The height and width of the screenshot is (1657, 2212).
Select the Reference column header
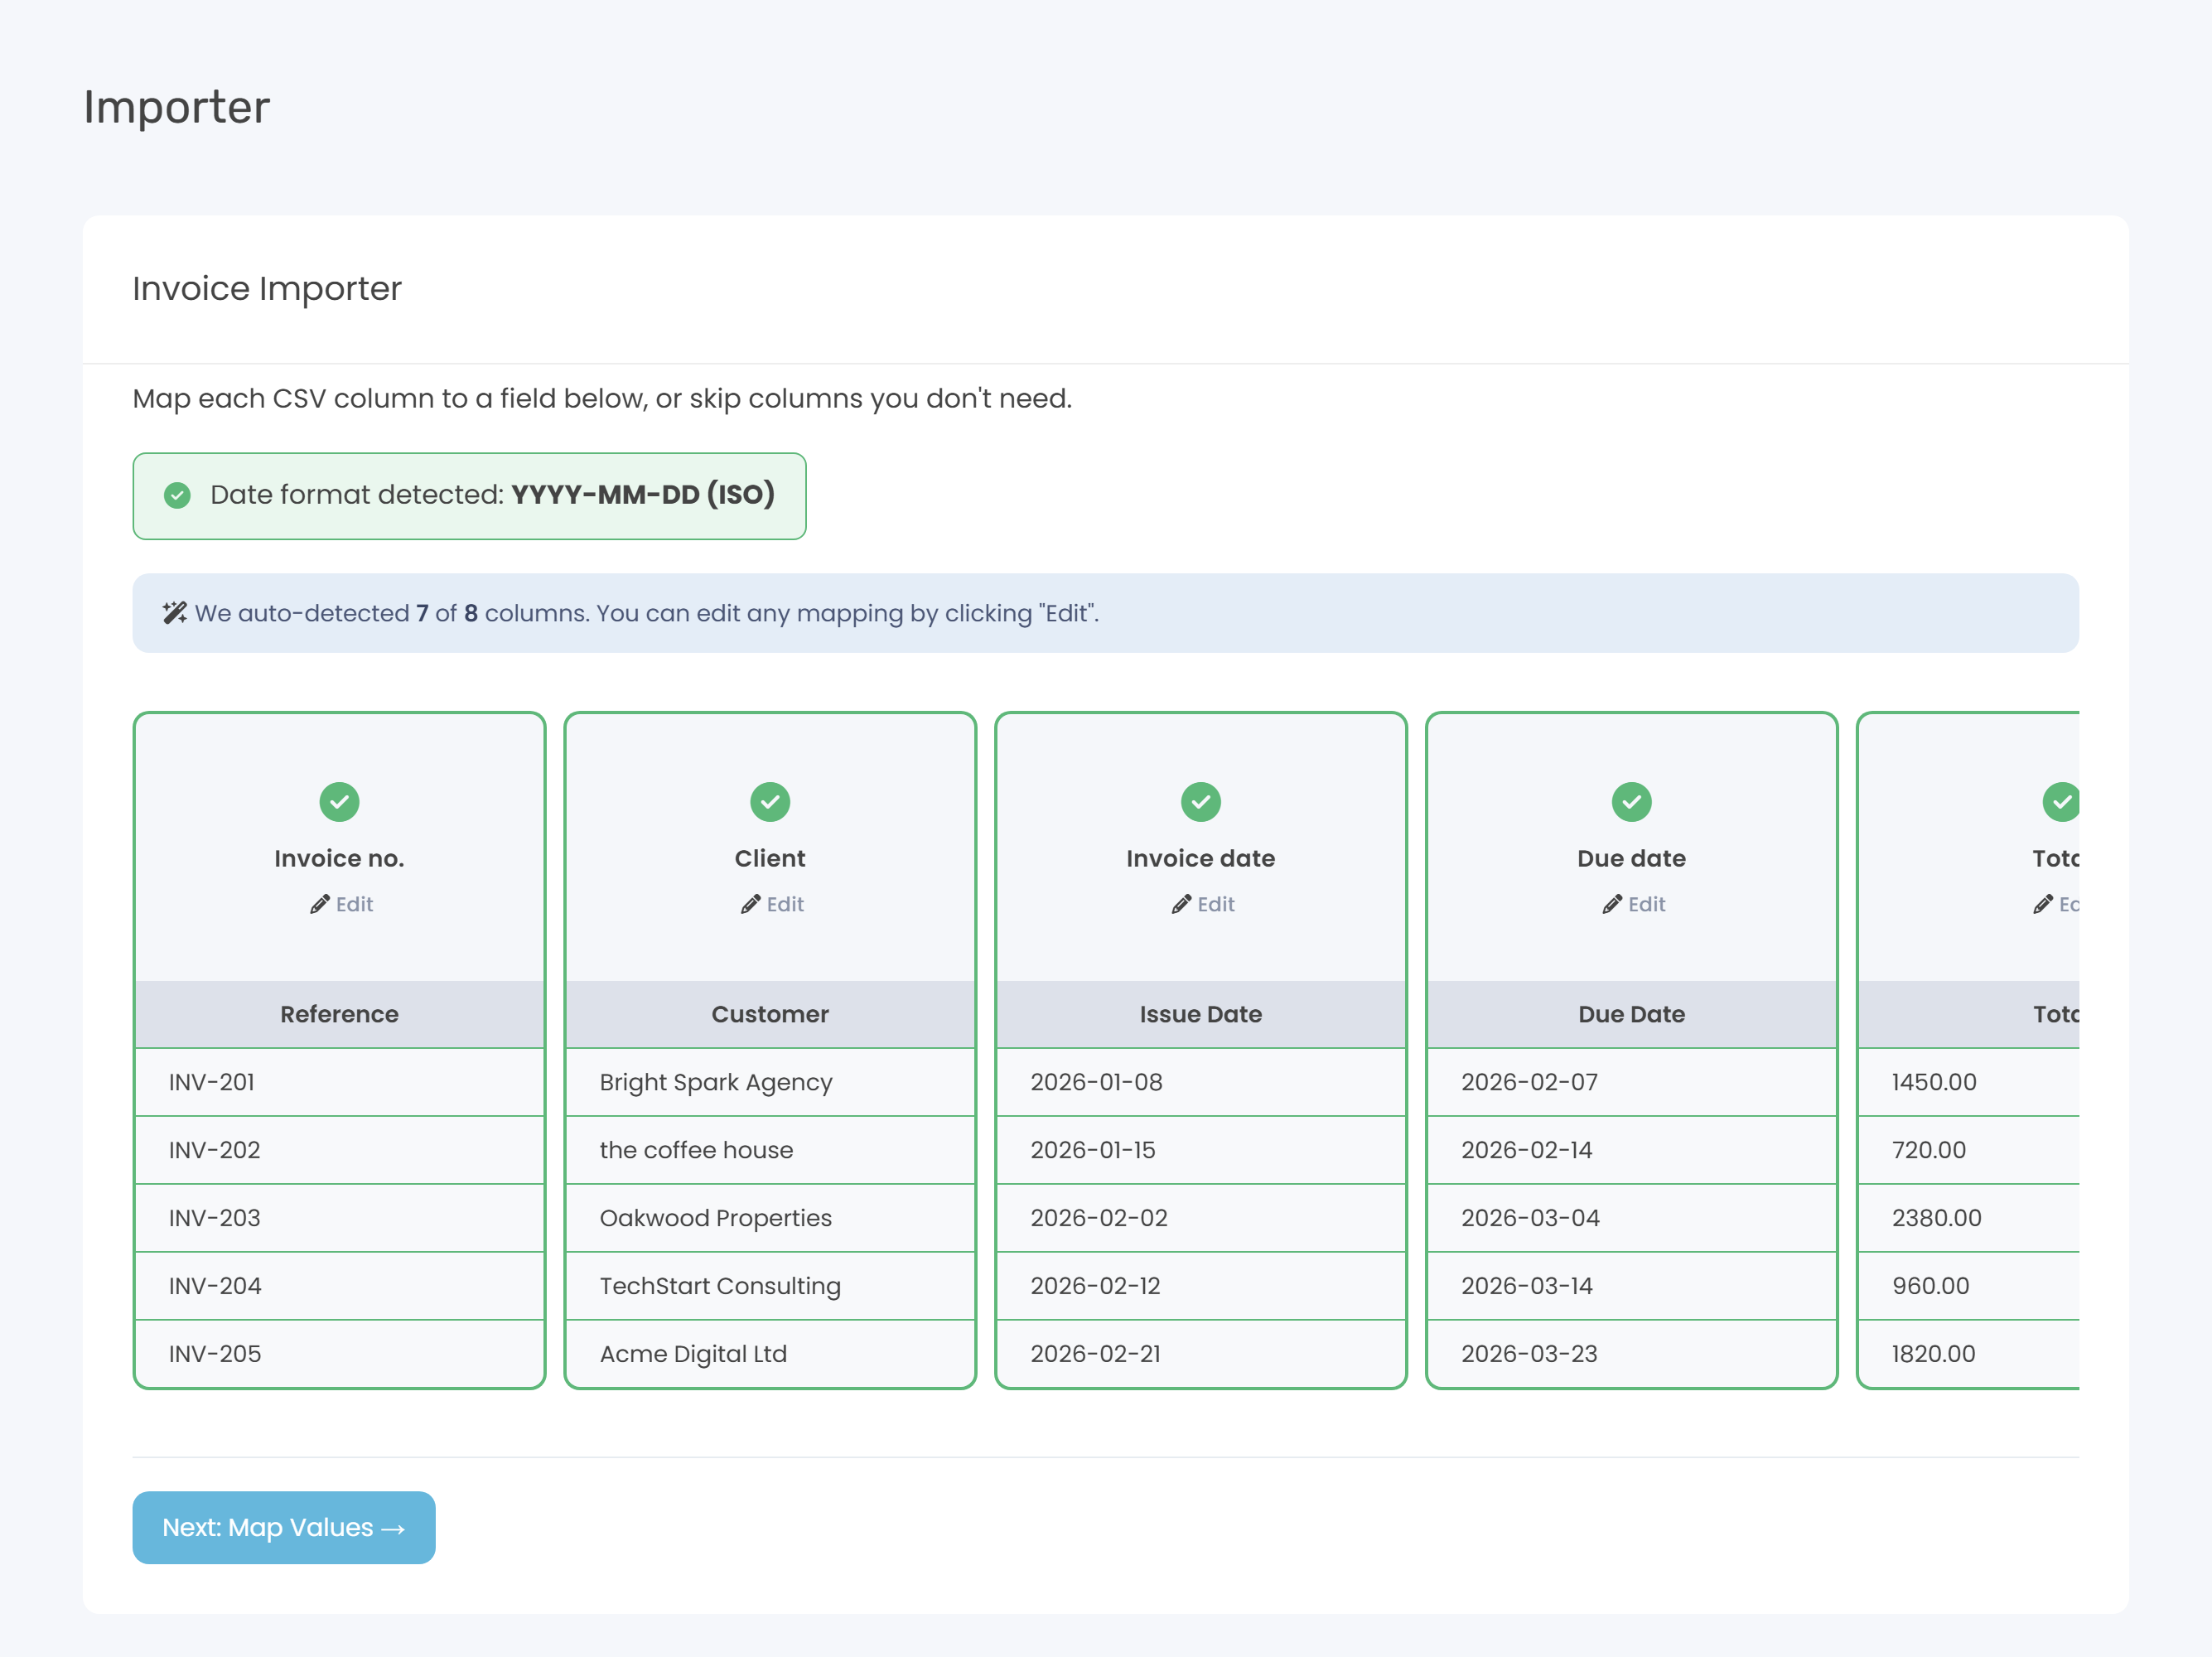[x=339, y=1014]
